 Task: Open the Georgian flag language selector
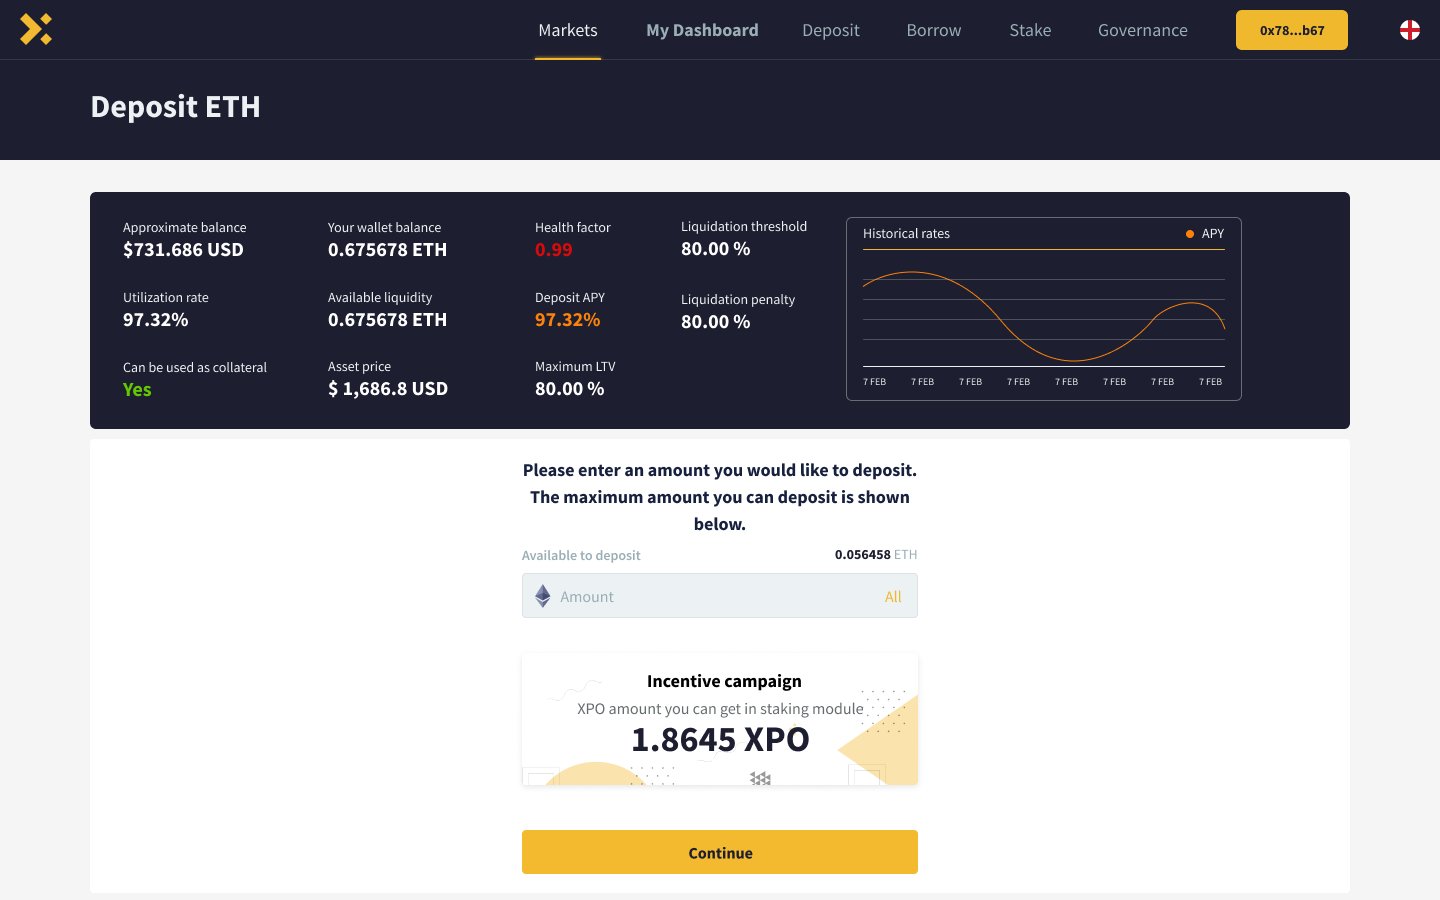pos(1409,29)
